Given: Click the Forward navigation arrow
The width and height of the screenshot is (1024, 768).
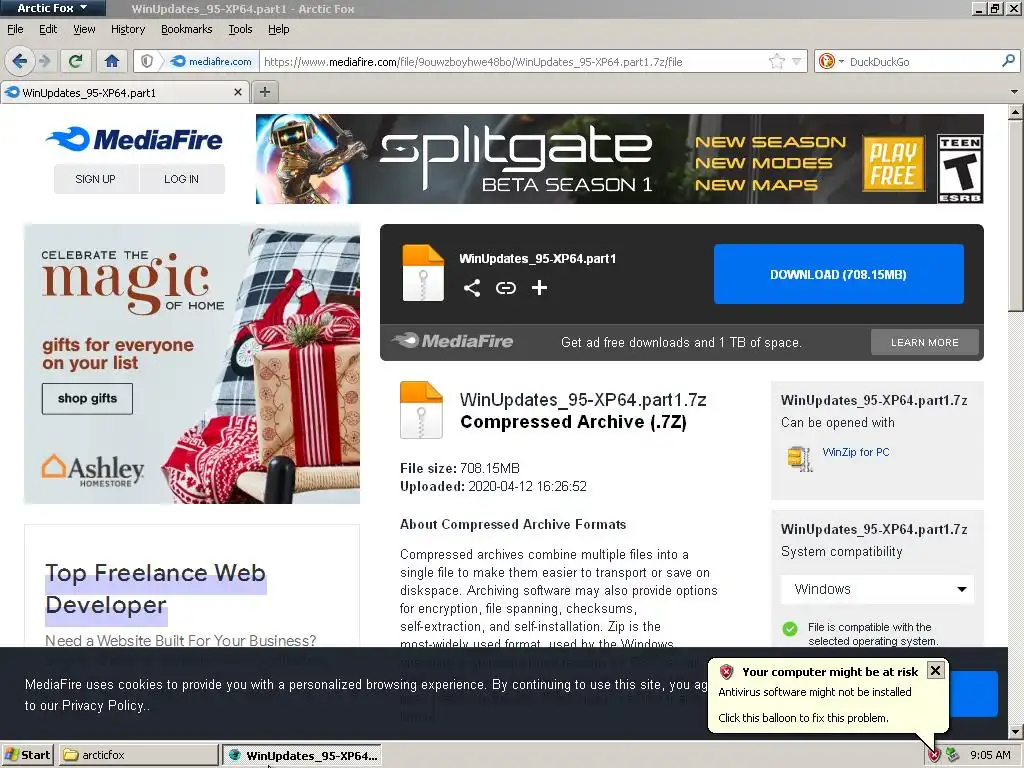Looking at the screenshot, I should point(44,61).
